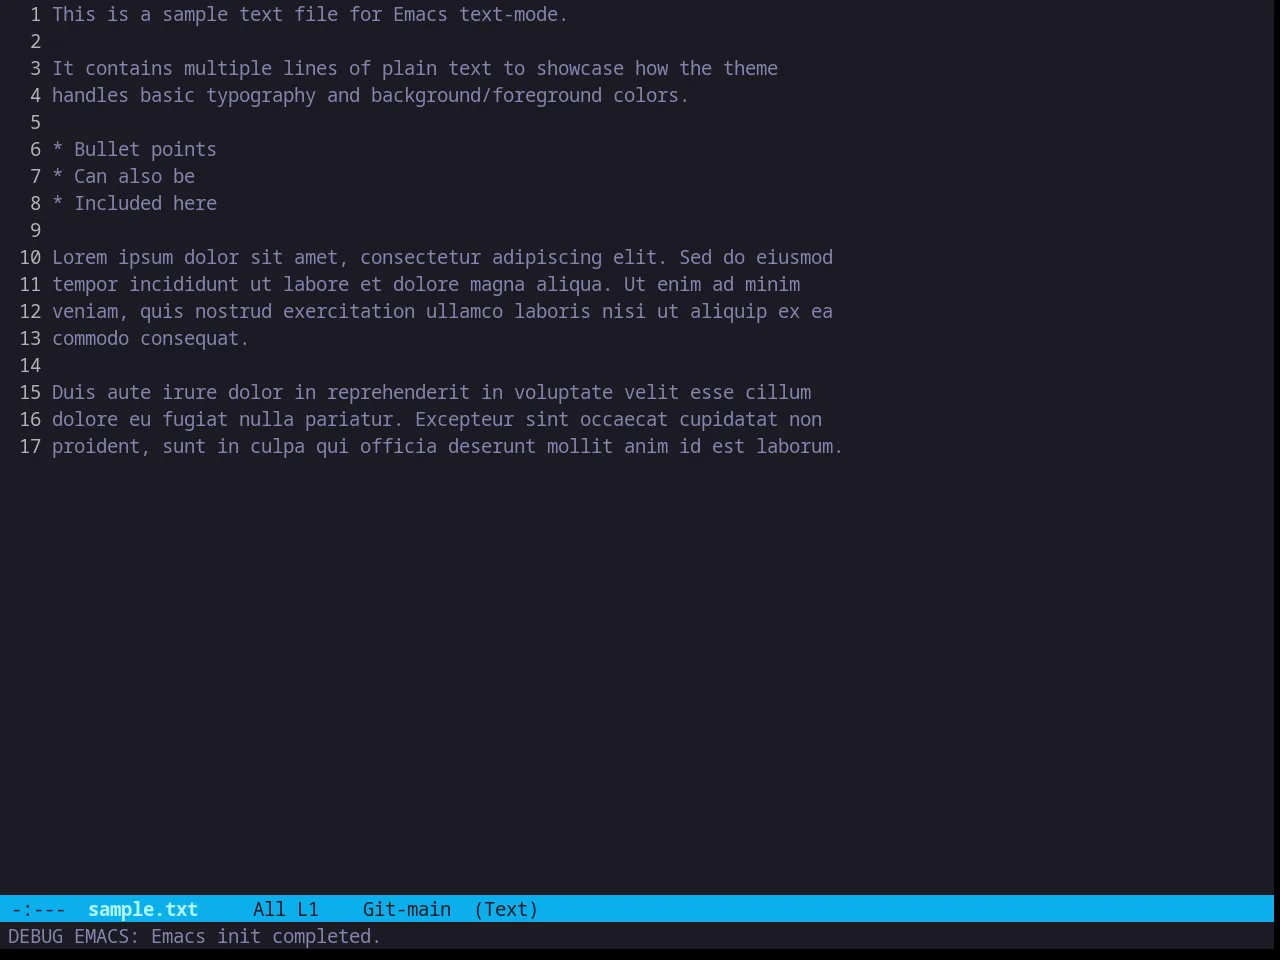Click the Git-main version control indicator

coord(407,909)
